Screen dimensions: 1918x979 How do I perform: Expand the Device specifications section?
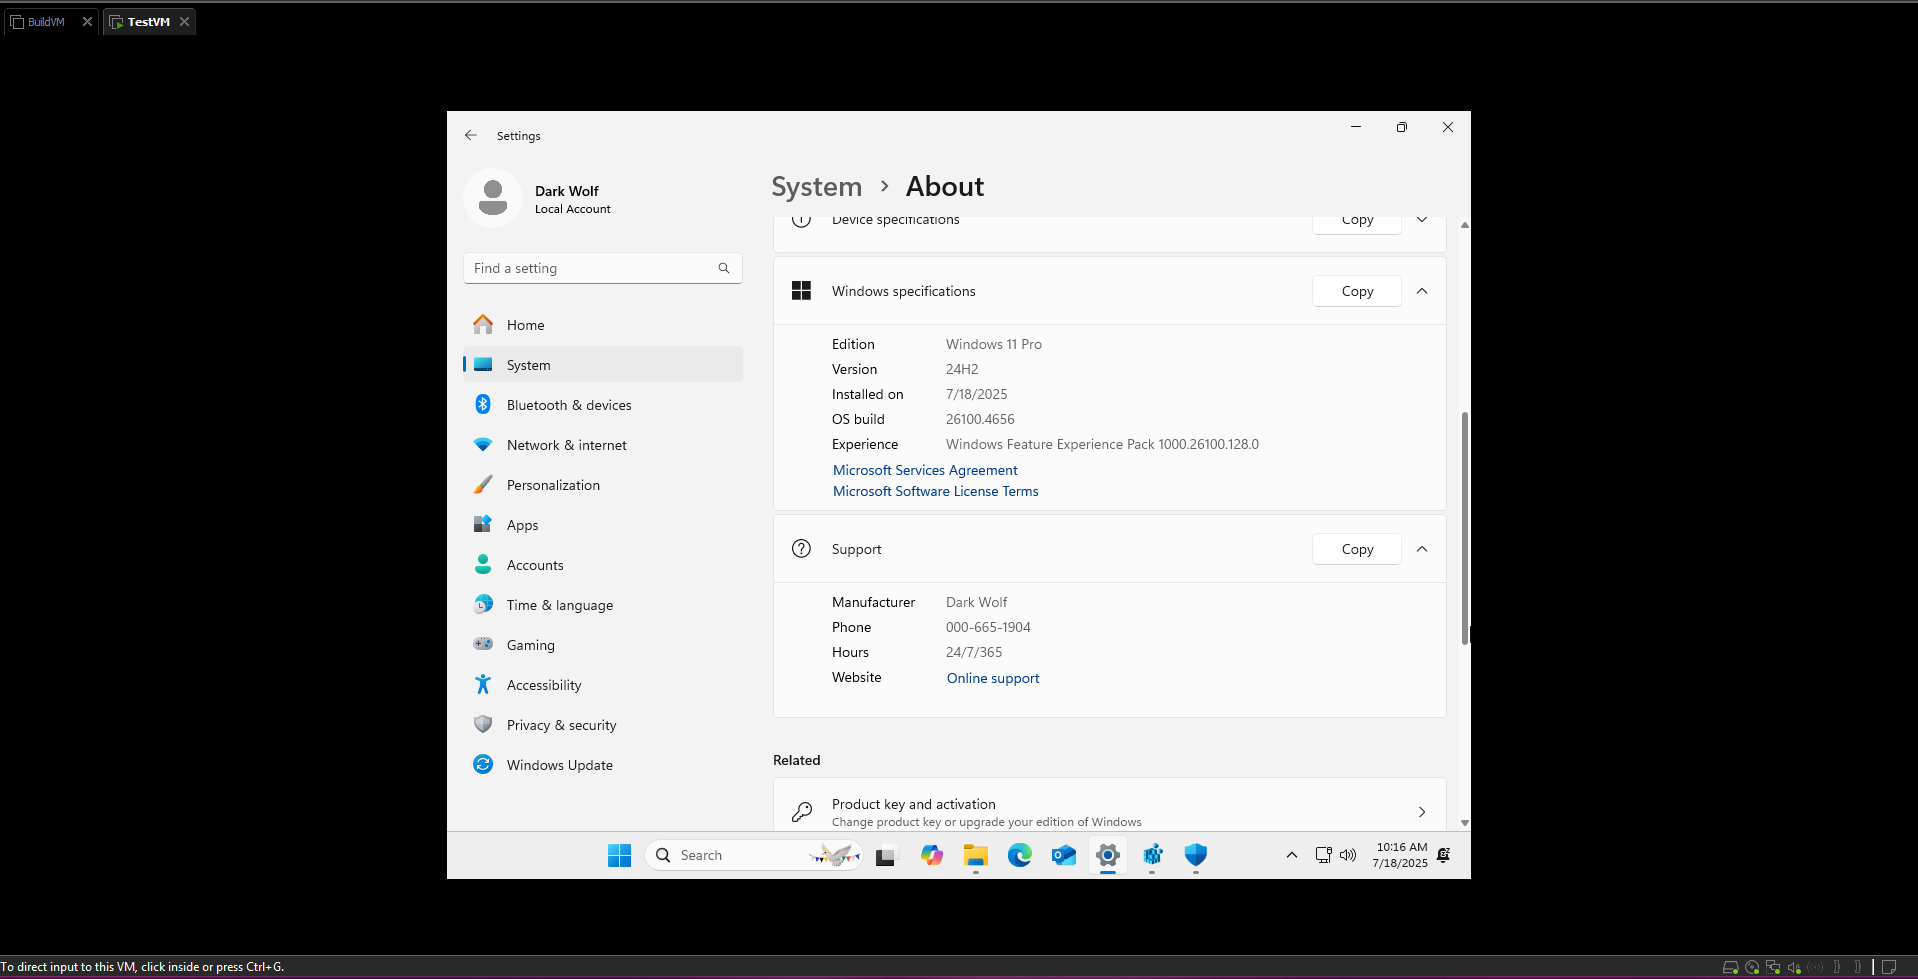point(1422,220)
